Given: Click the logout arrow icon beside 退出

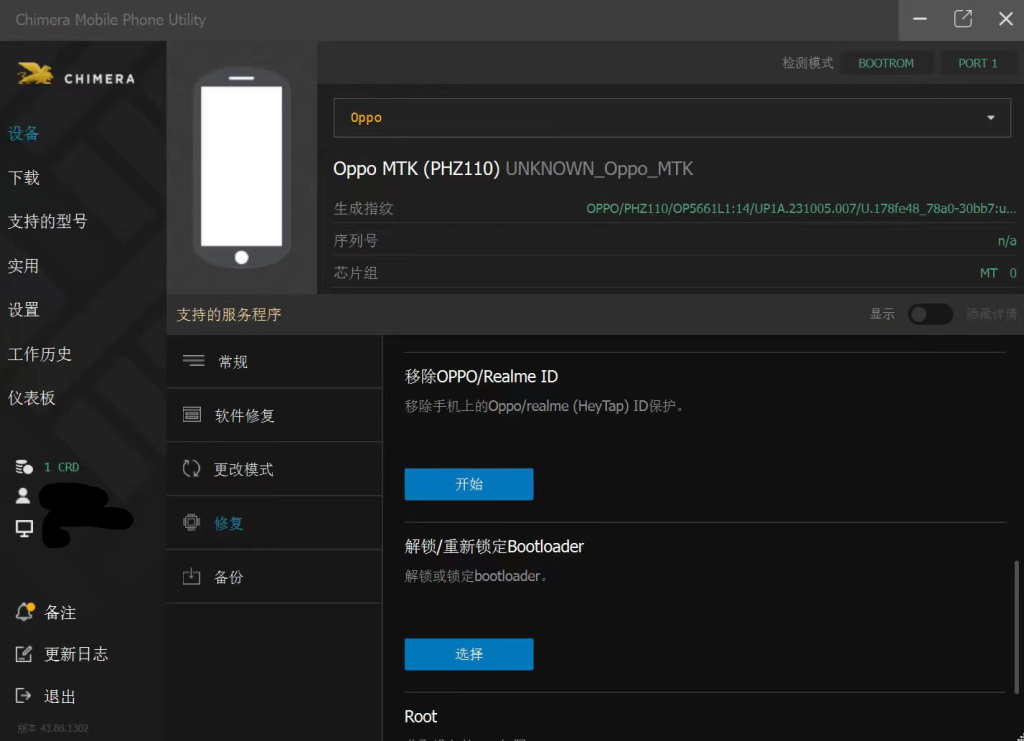Looking at the screenshot, I should point(24,696).
